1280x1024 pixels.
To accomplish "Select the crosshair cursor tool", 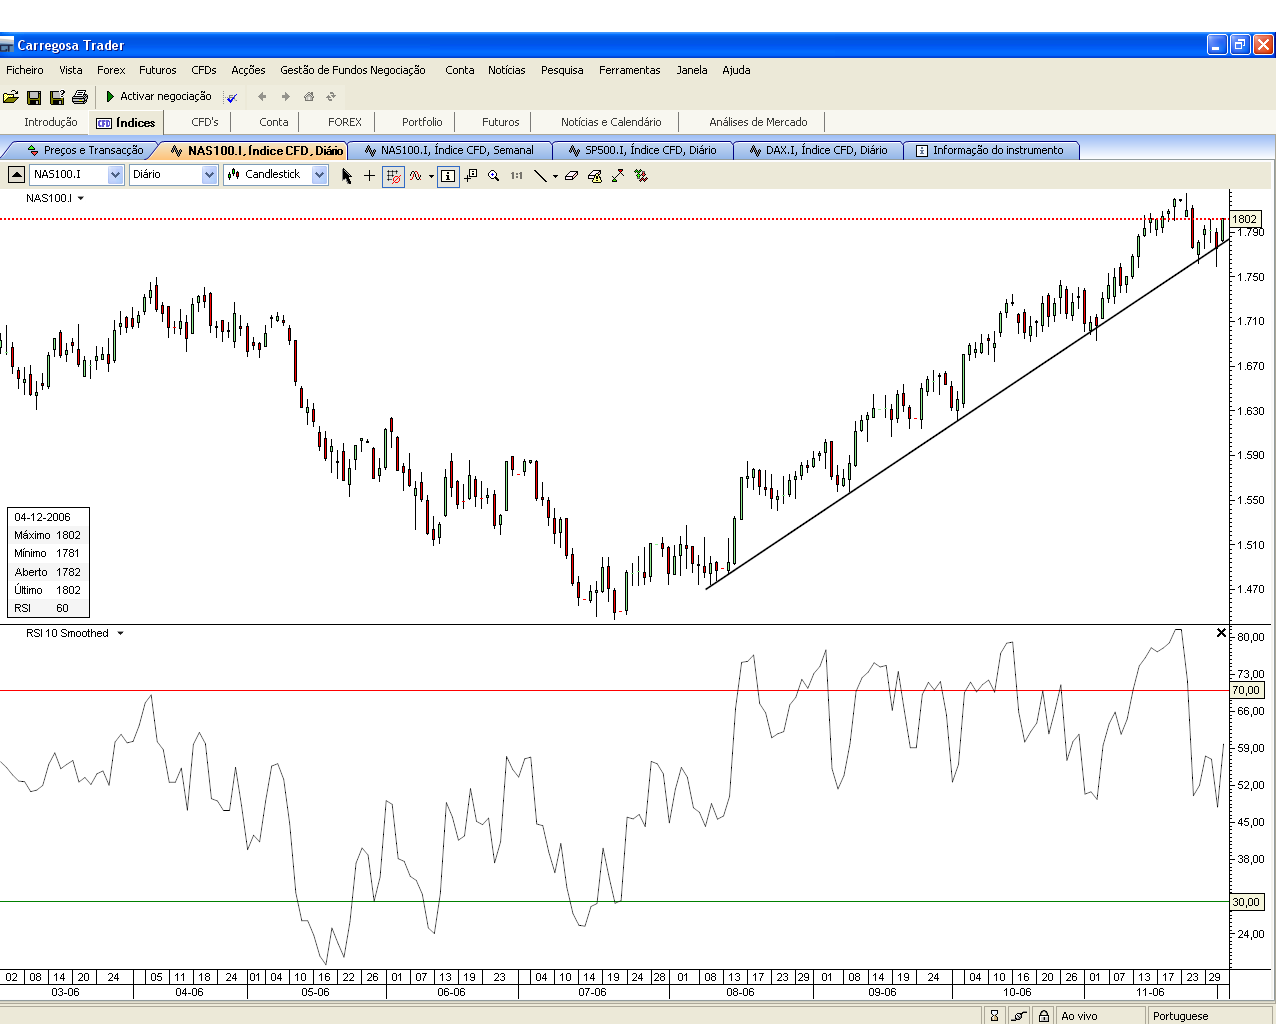I will (369, 176).
